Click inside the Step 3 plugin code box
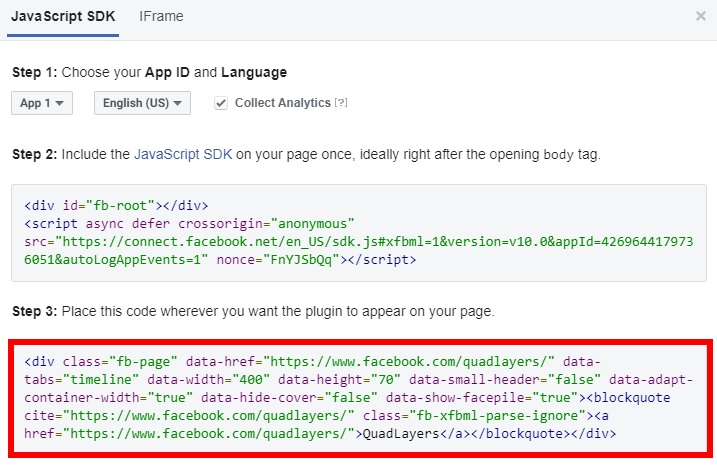 click(650, 435)
